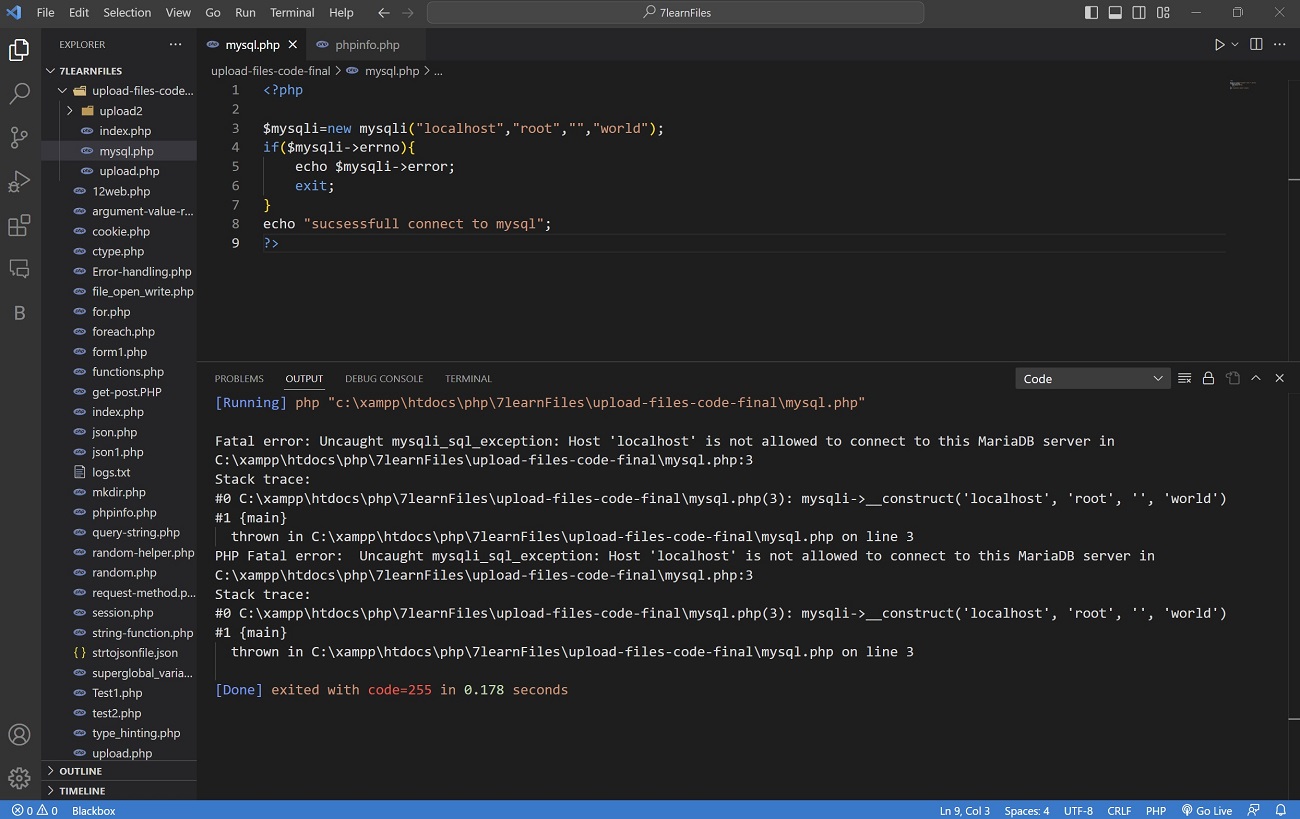The height and width of the screenshot is (819, 1300).
Task: Open the Blackbox 'B' icon in activity bar
Action: coord(19,313)
